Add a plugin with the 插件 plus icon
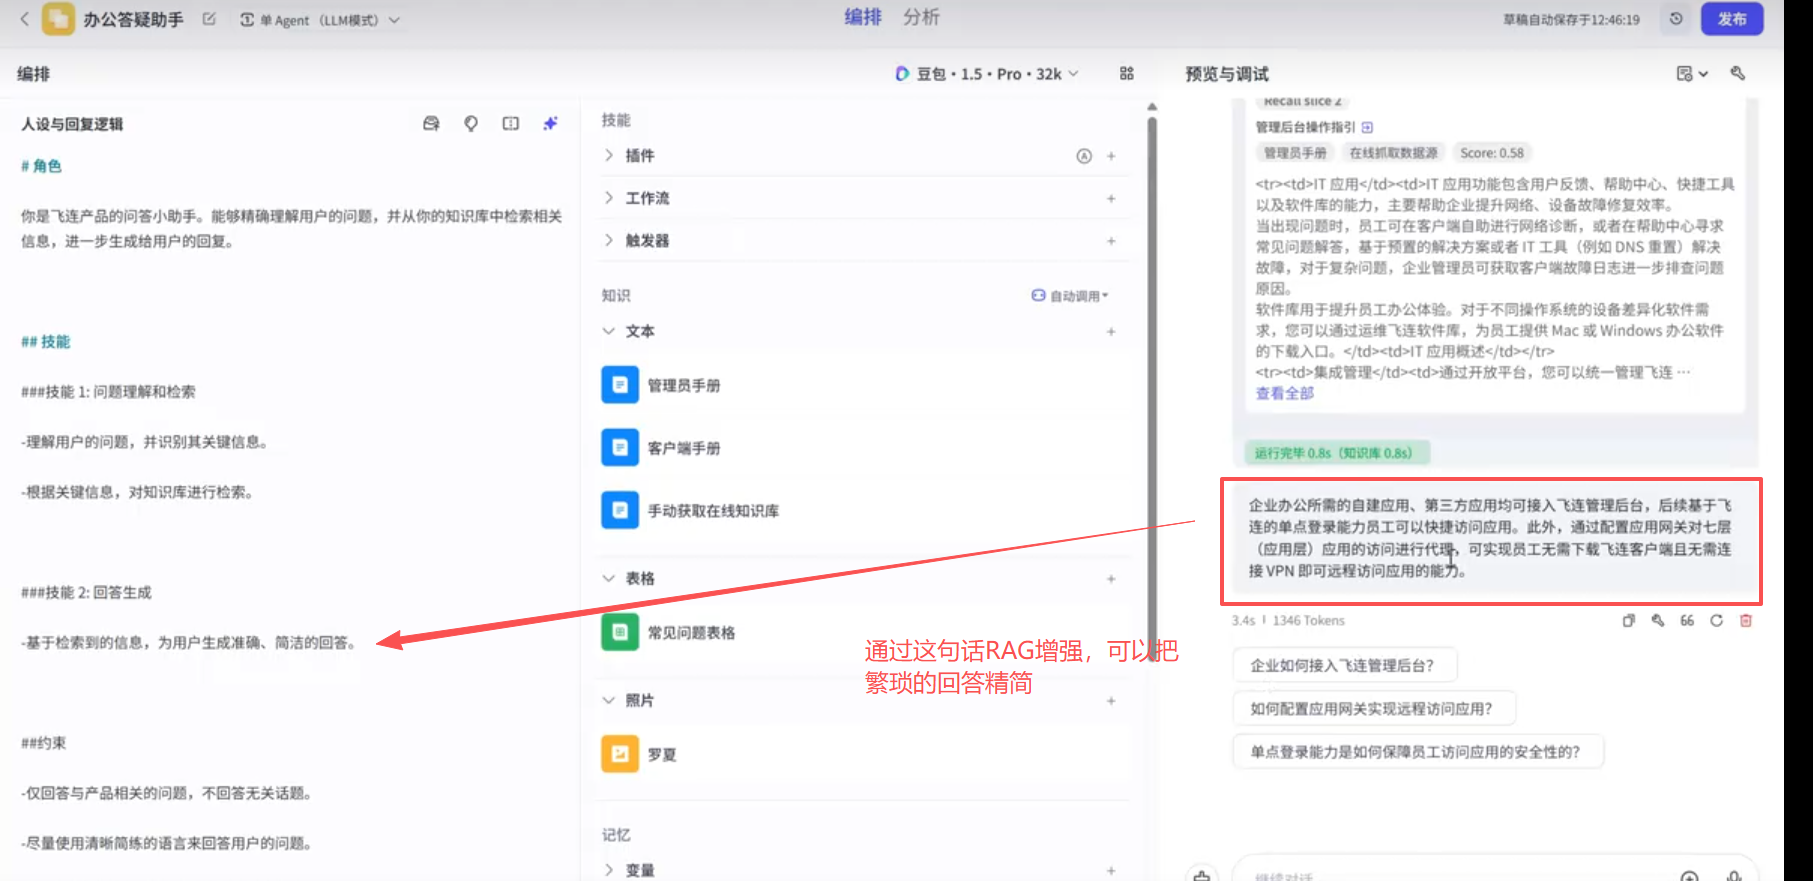Viewport: 1813px width, 881px height. [x=1111, y=156]
